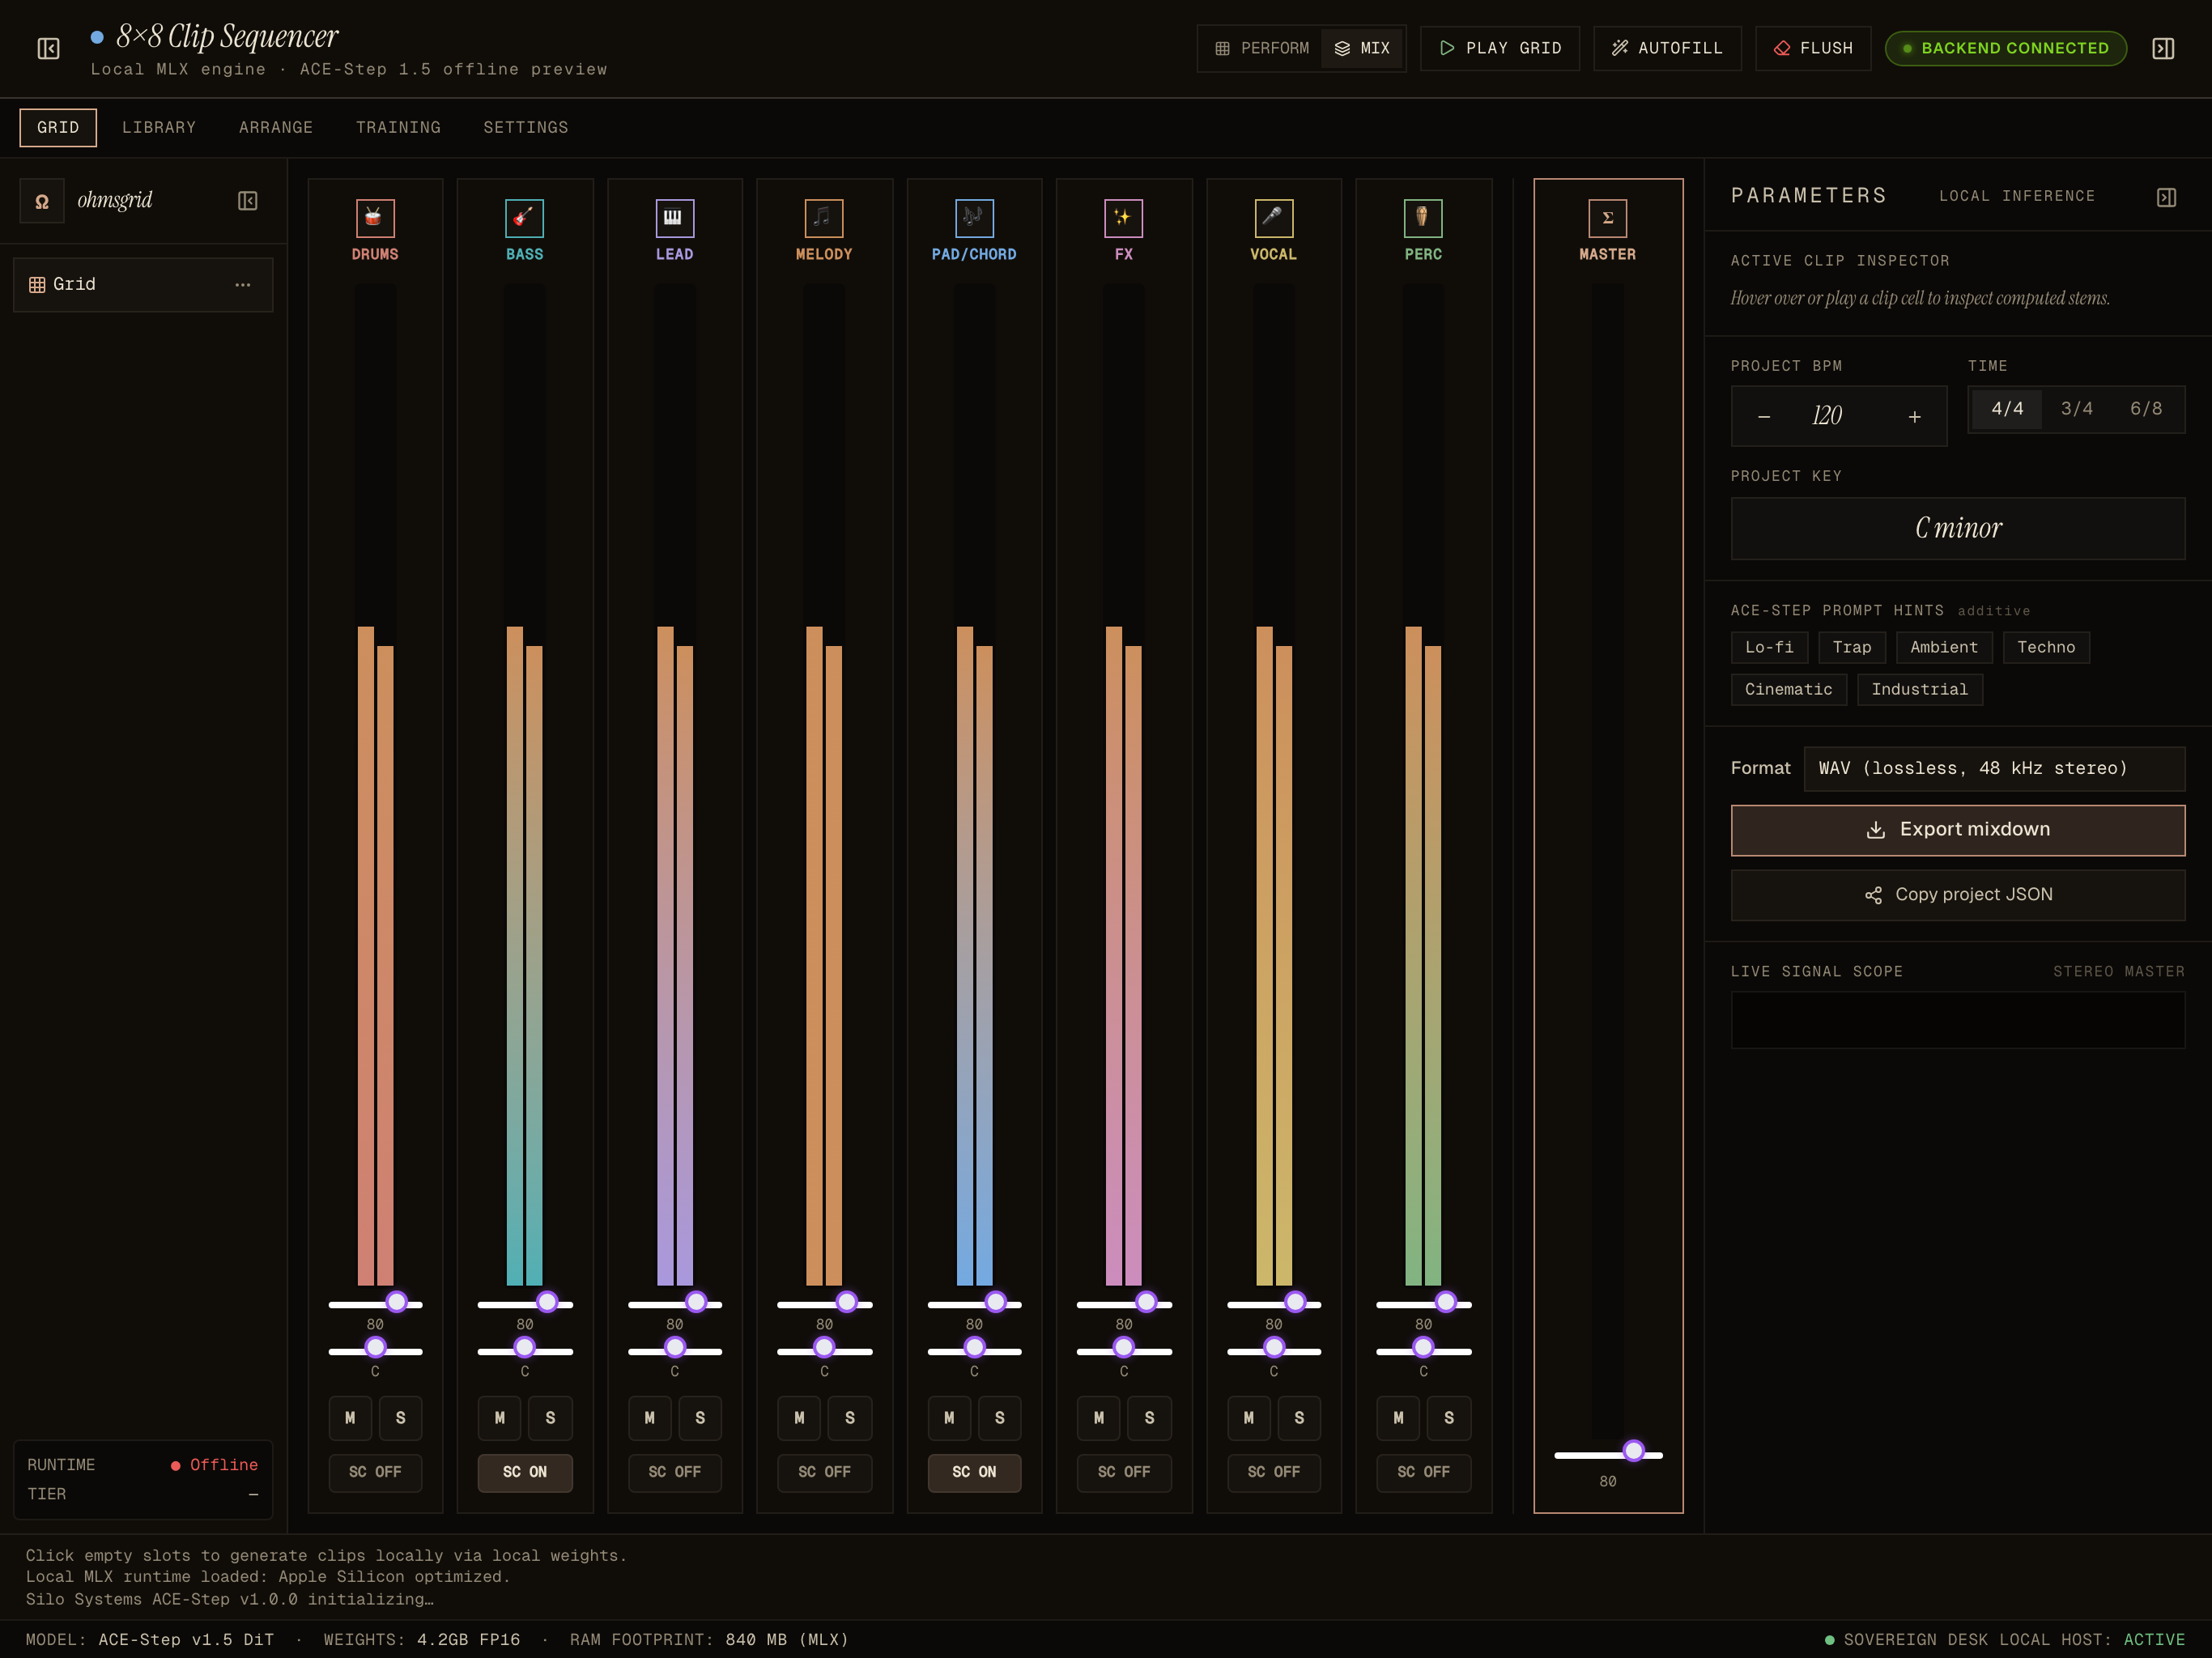
Task: Enable Lead sidechain SC OFF
Action: (x=674, y=1472)
